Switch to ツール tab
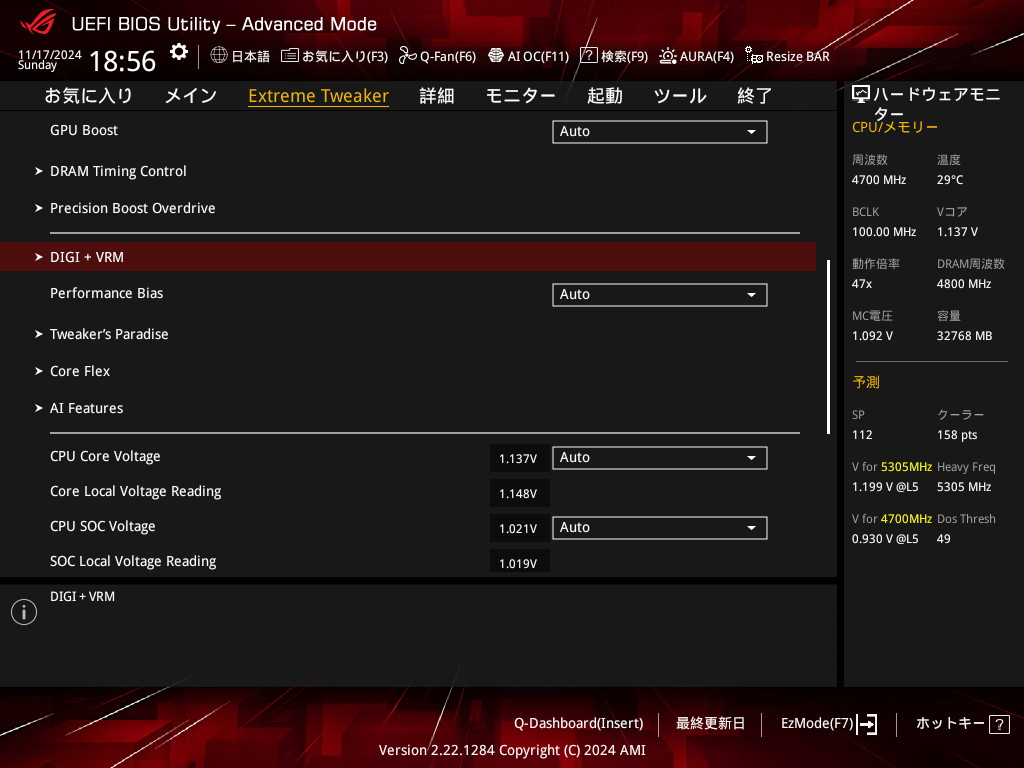Image resolution: width=1024 pixels, height=768 pixels. click(x=680, y=96)
